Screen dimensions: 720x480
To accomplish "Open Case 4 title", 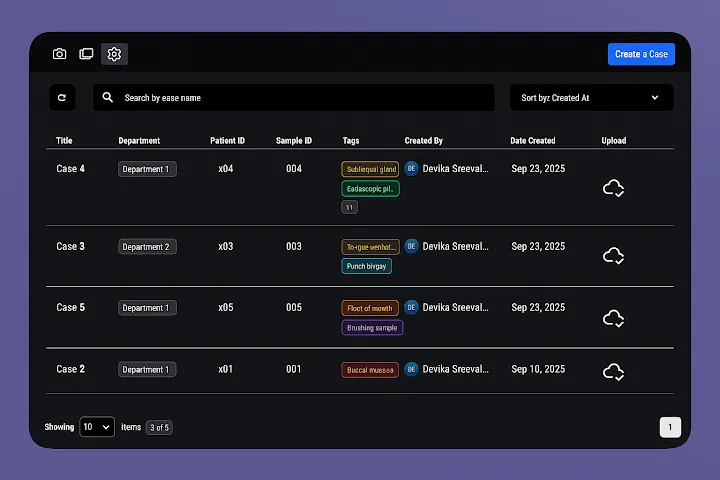I will tap(70, 169).
